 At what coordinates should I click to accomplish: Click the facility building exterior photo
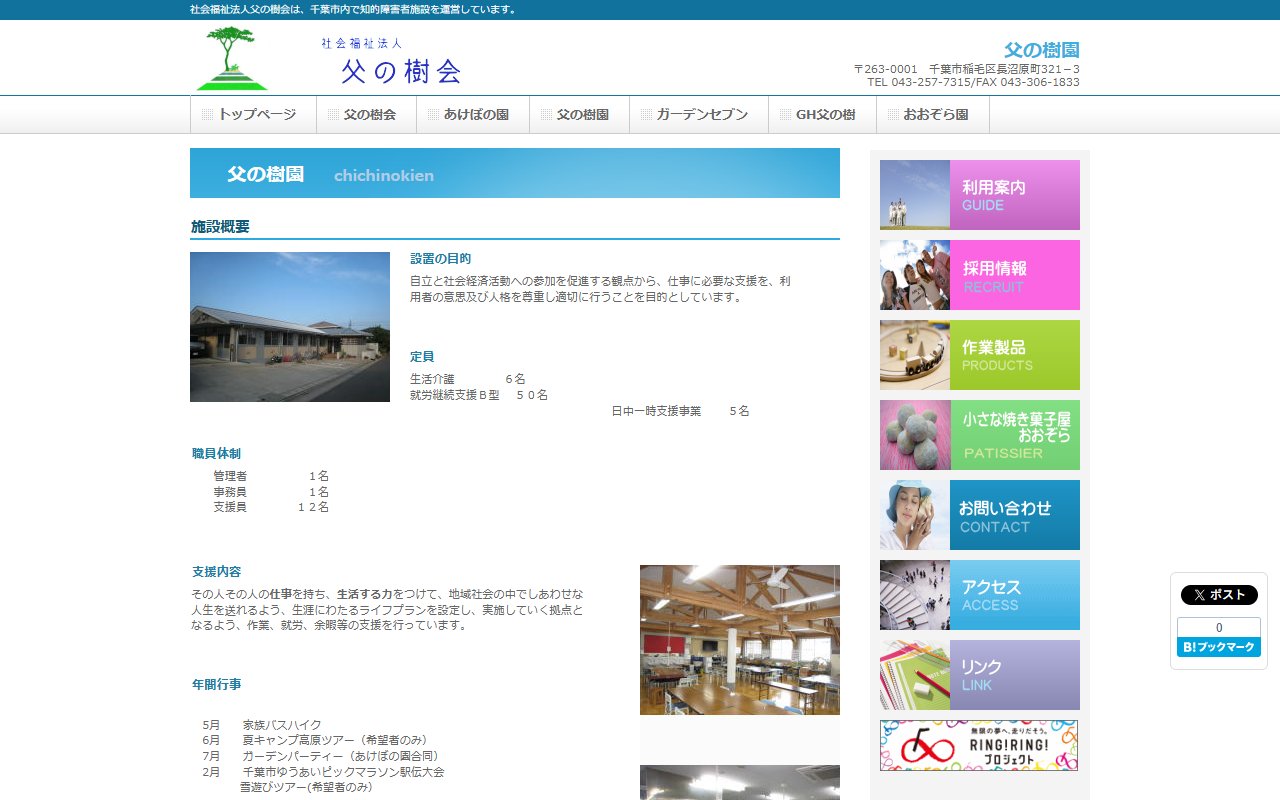(x=290, y=327)
